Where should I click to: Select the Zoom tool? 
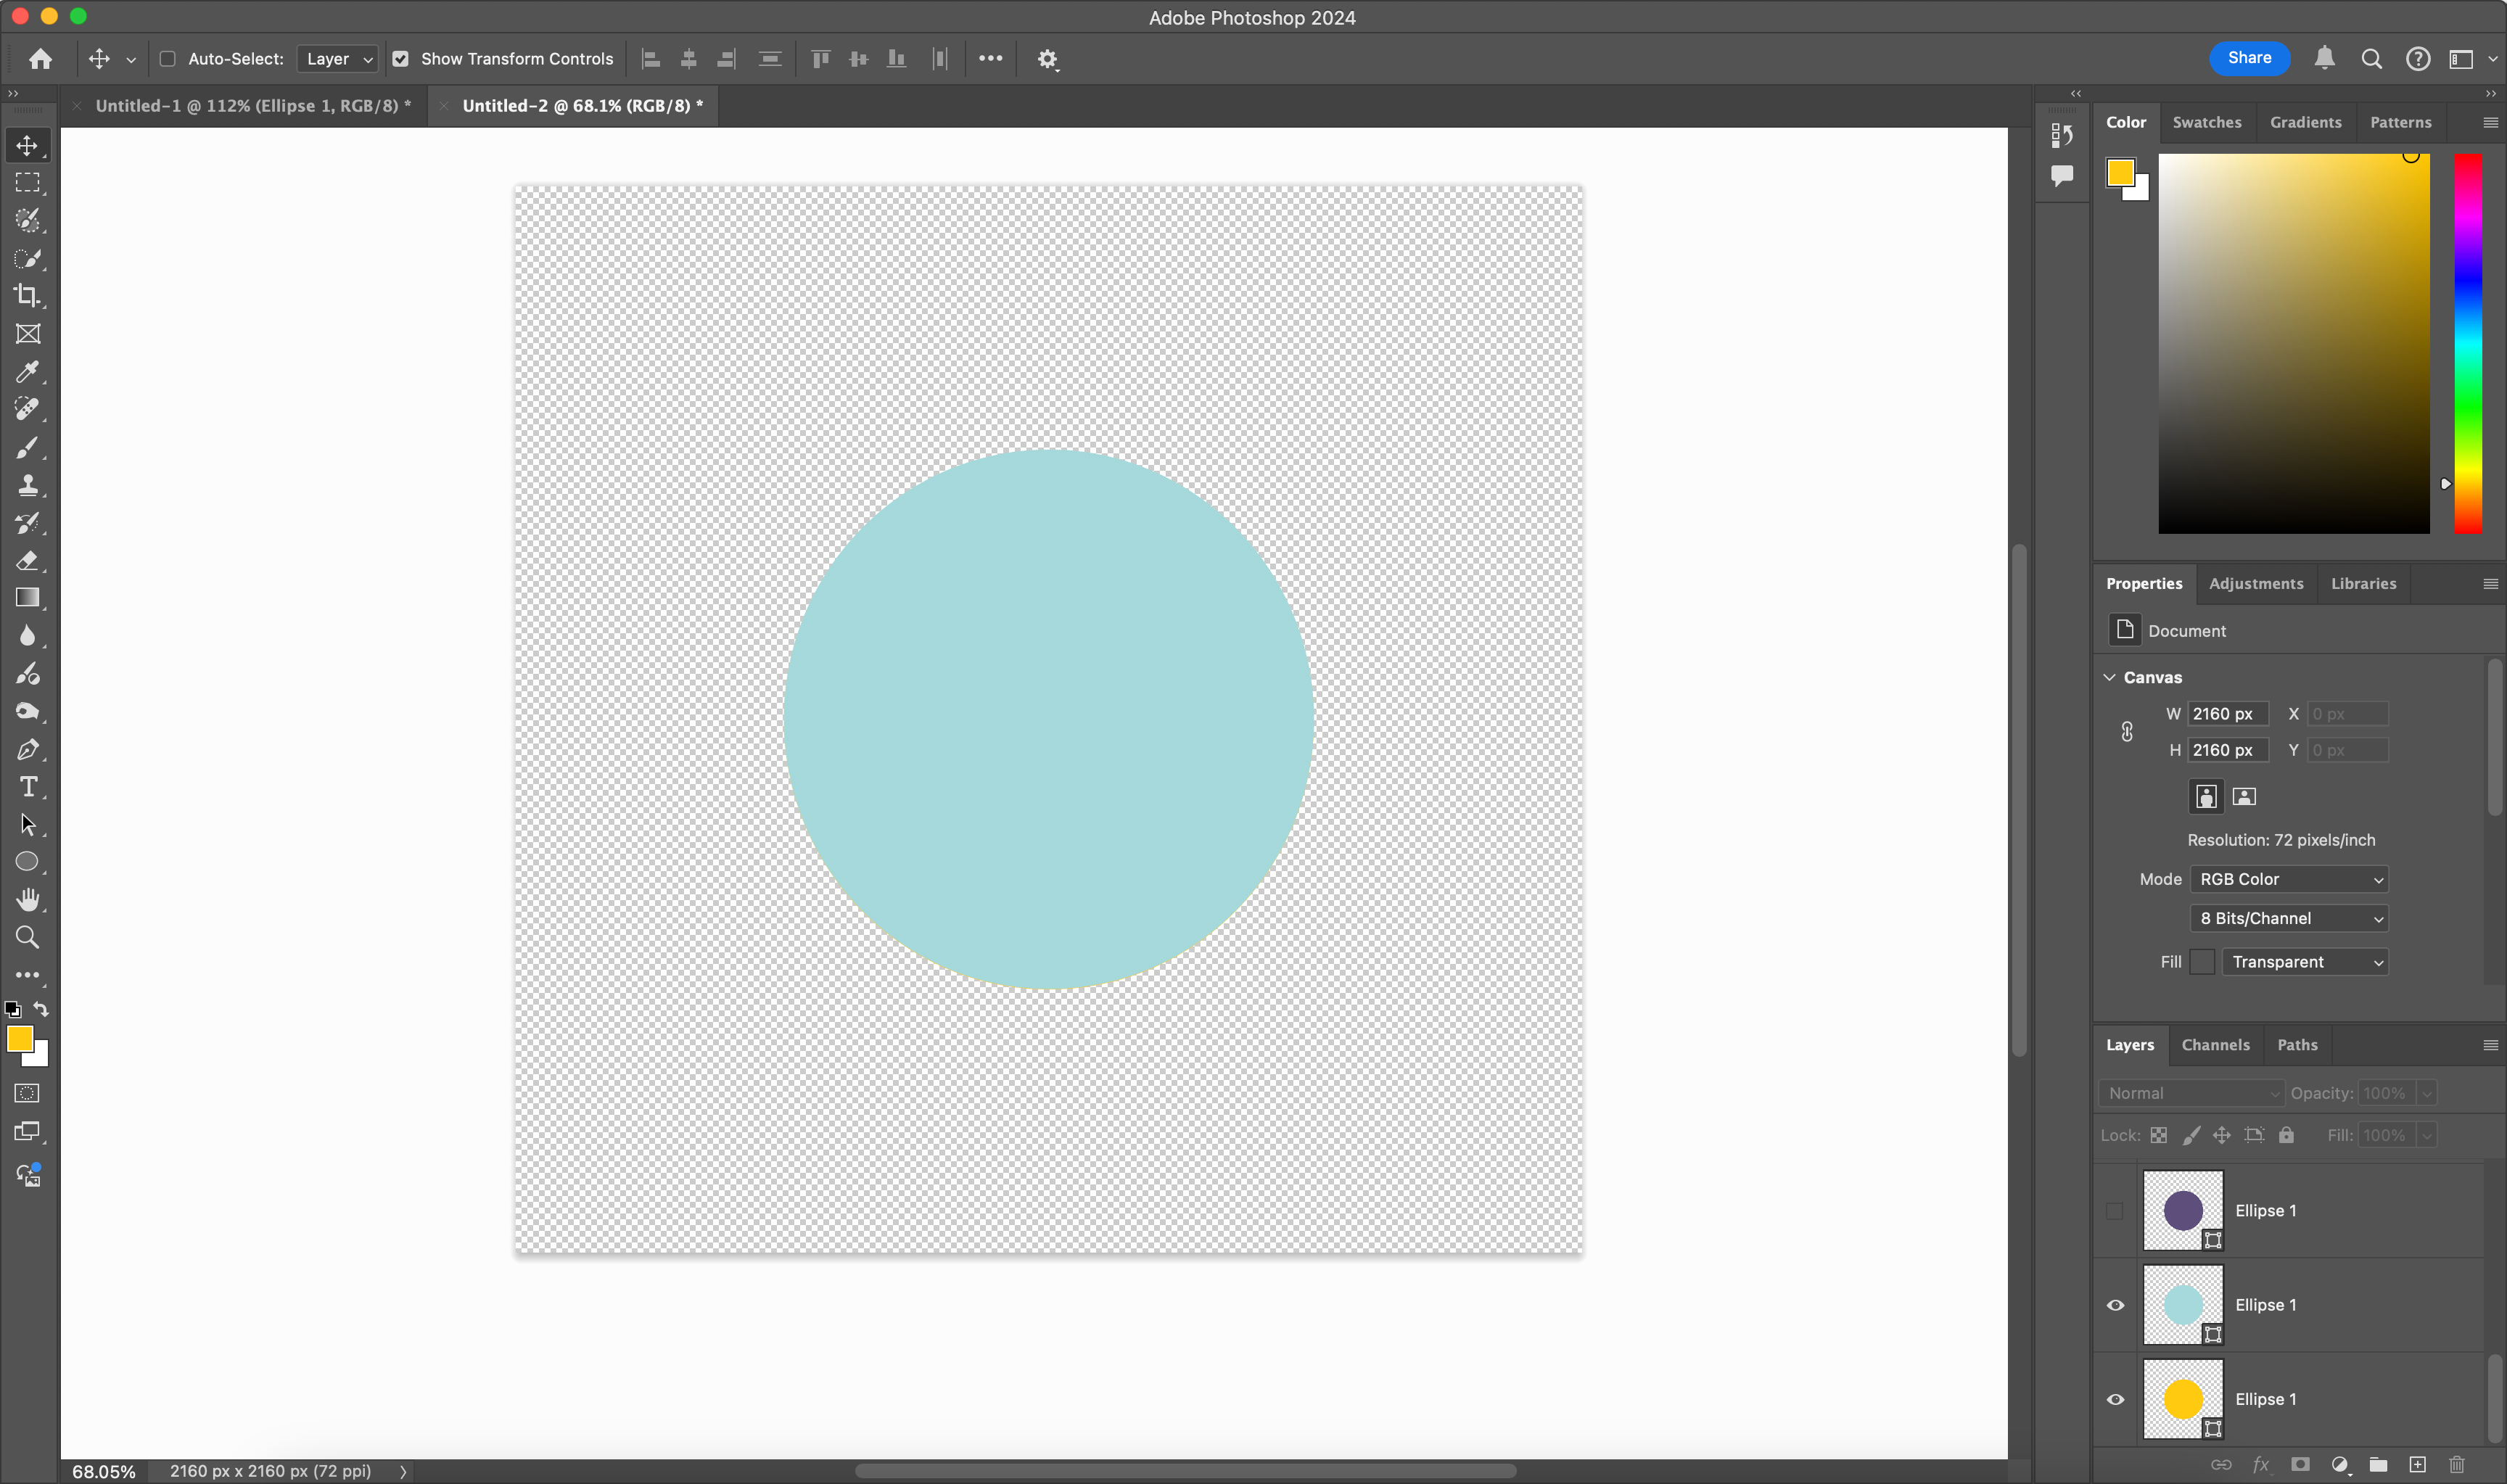(27, 937)
